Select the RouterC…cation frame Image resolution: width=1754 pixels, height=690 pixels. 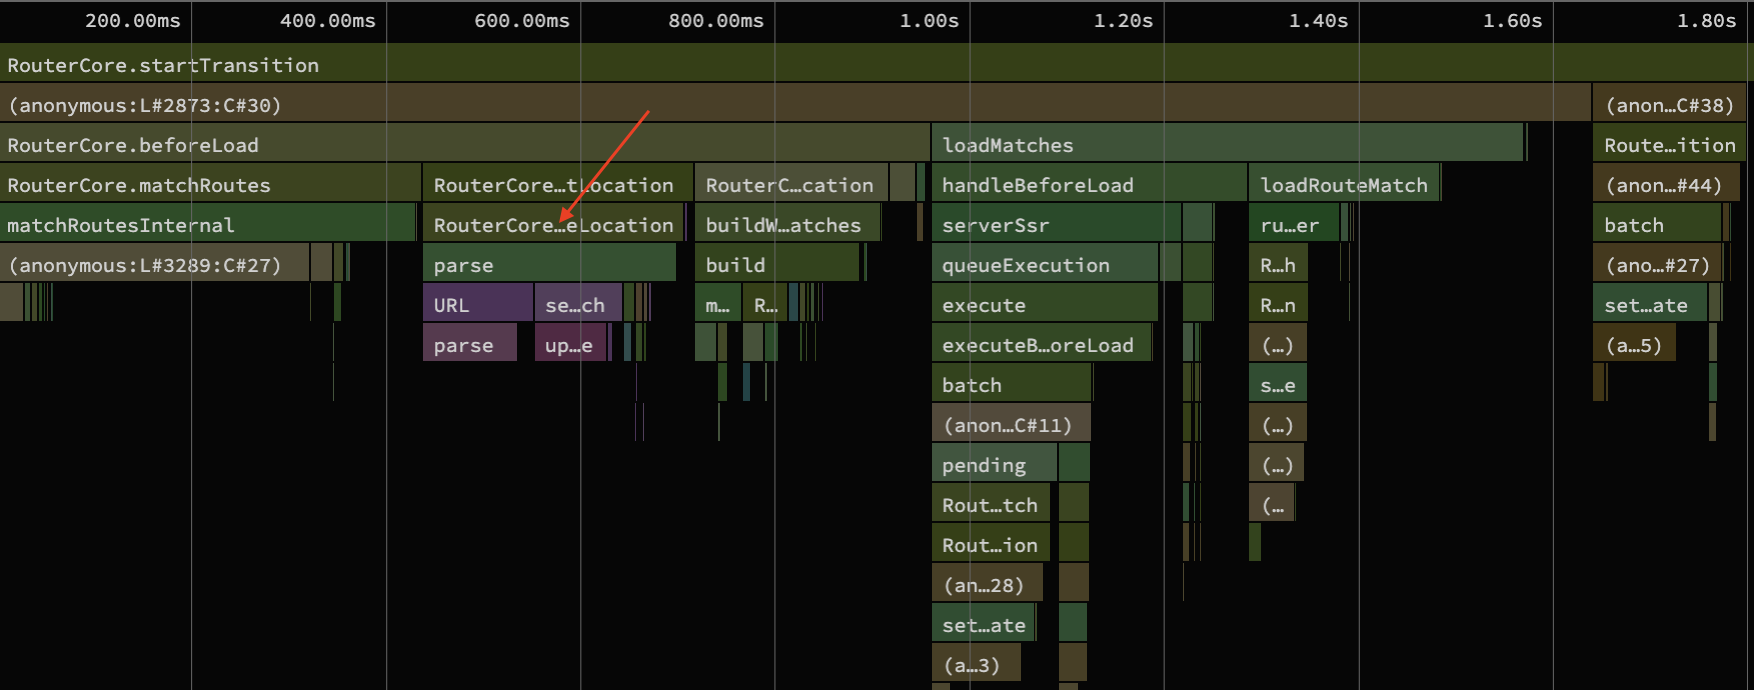click(791, 184)
